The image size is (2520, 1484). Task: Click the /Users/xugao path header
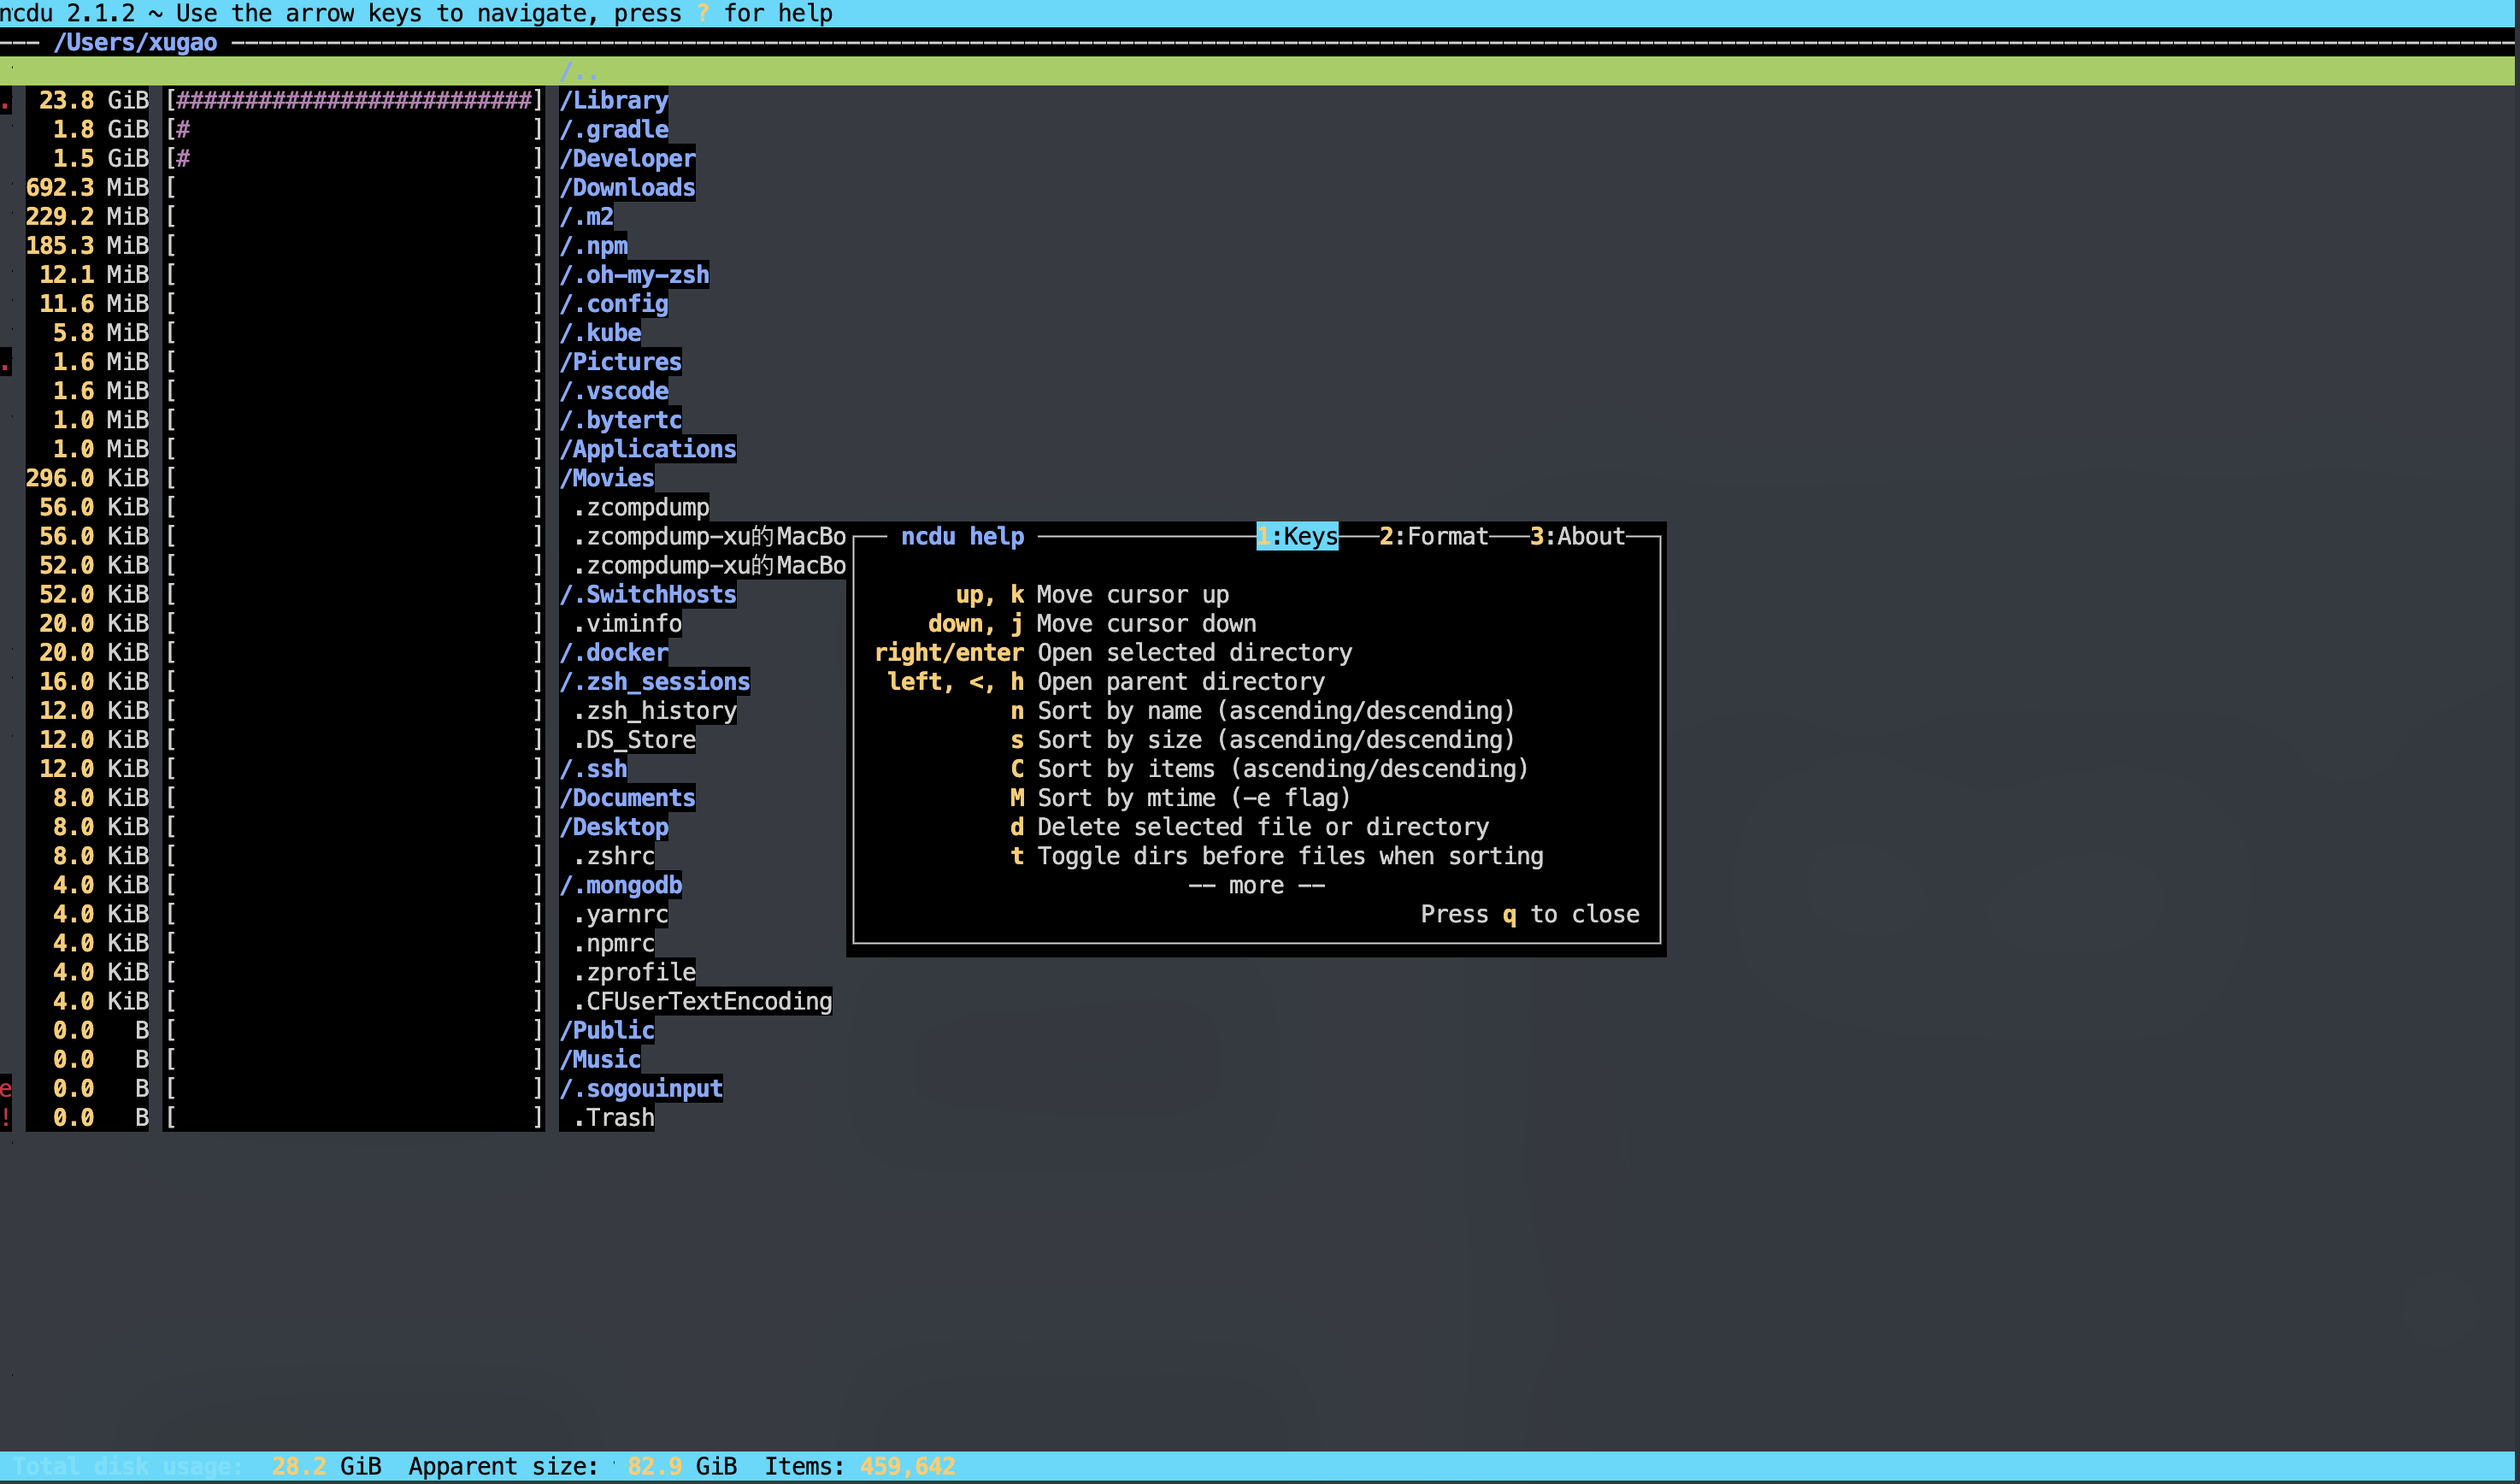click(x=135, y=42)
